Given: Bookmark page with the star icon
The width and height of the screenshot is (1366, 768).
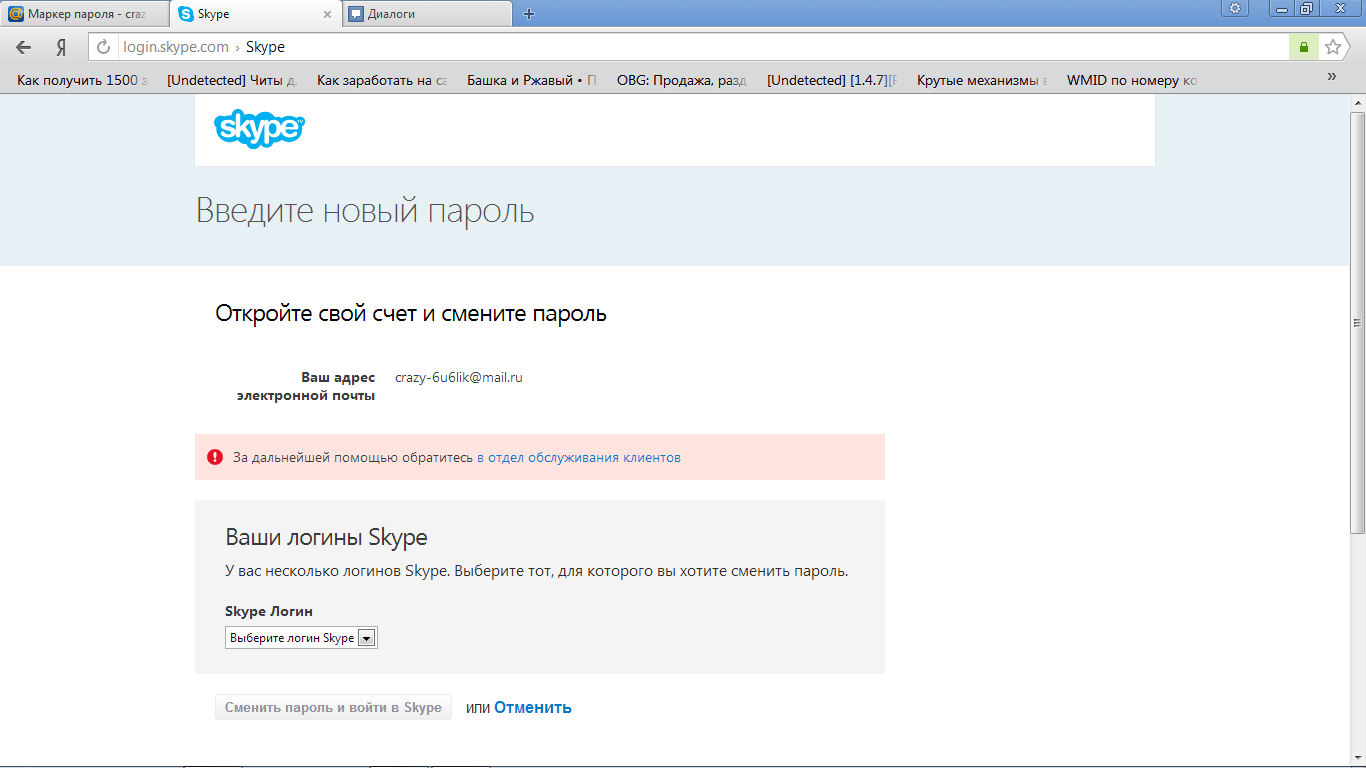Looking at the screenshot, I should coord(1332,47).
